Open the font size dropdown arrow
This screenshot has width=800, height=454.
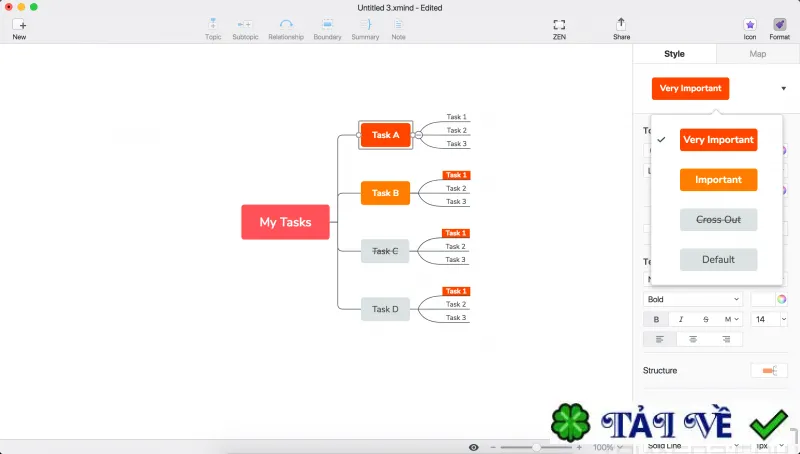[784, 319]
